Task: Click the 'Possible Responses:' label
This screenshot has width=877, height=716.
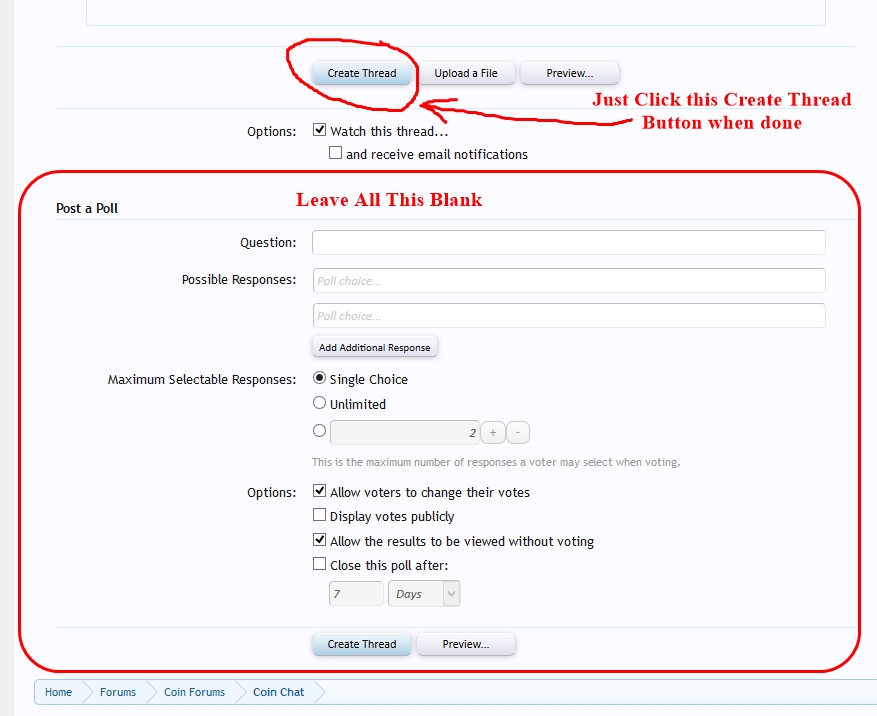Action: (x=239, y=280)
